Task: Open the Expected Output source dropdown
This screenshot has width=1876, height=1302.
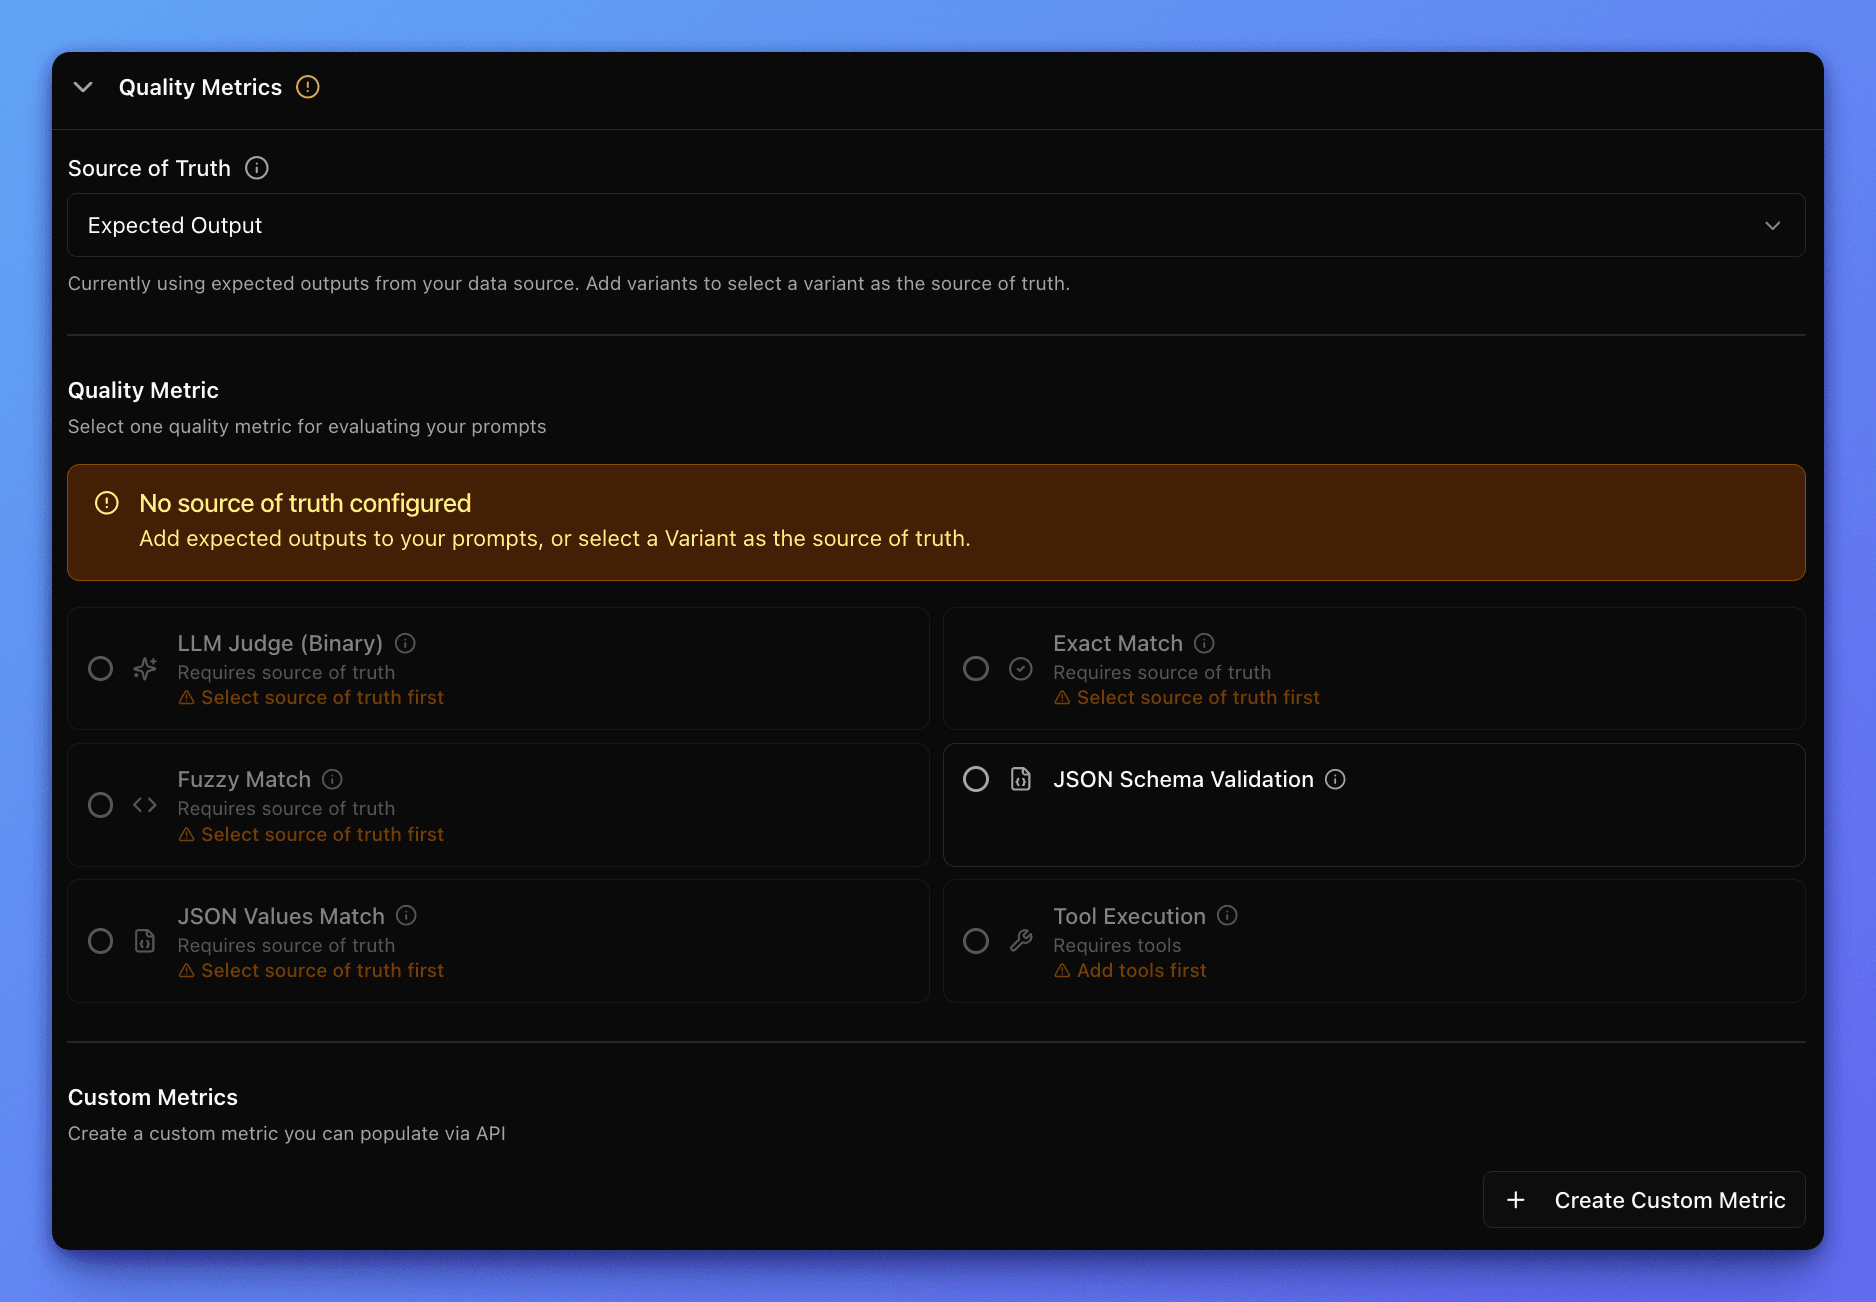Action: 935,225
